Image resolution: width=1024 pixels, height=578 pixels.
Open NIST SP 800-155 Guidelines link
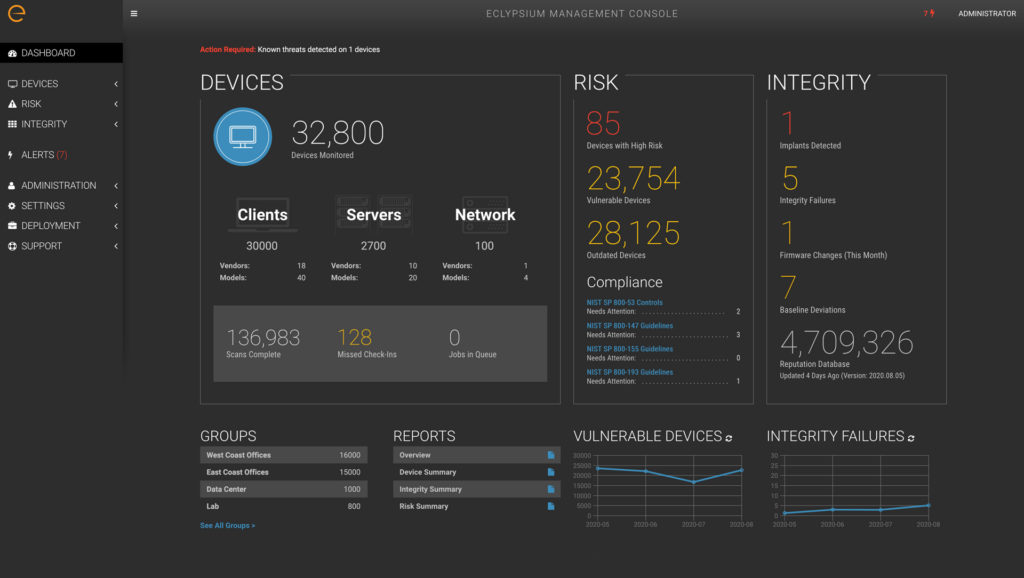click(x=630, y=349)
